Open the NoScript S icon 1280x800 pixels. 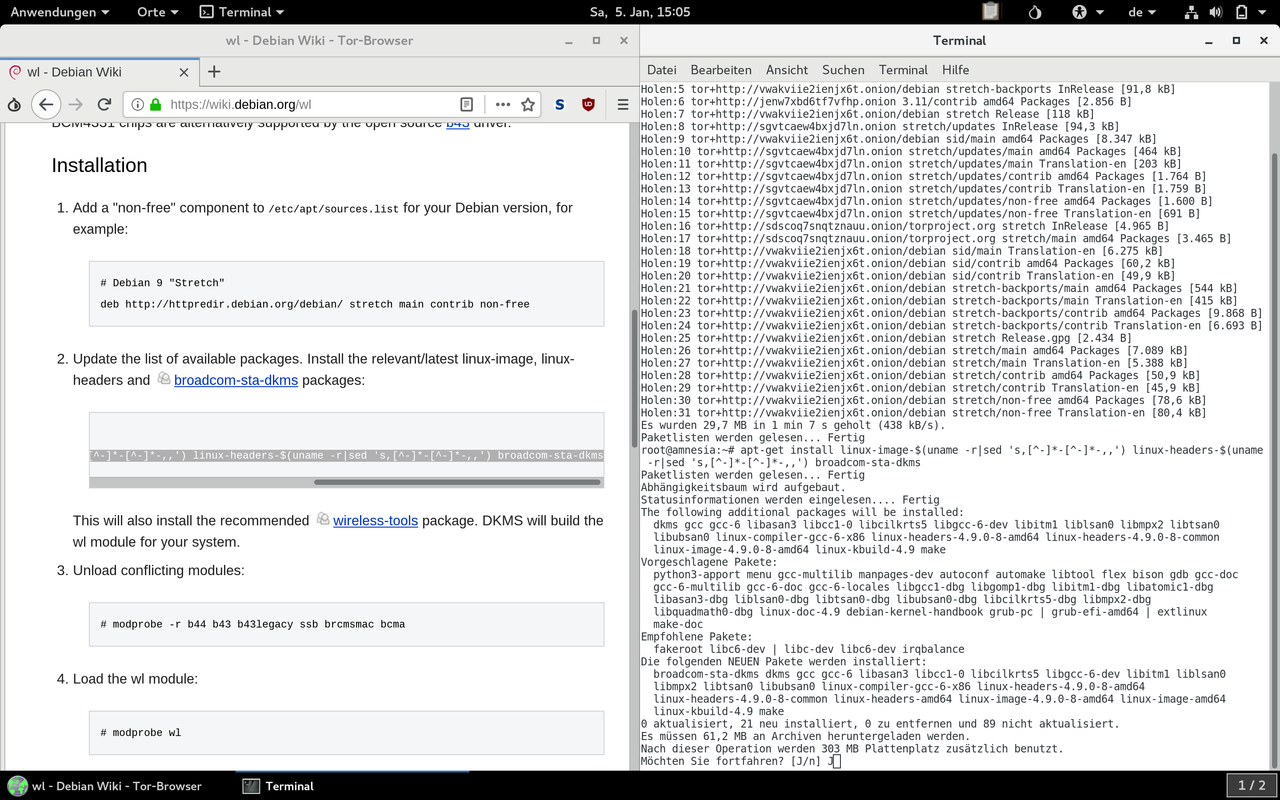560,104
